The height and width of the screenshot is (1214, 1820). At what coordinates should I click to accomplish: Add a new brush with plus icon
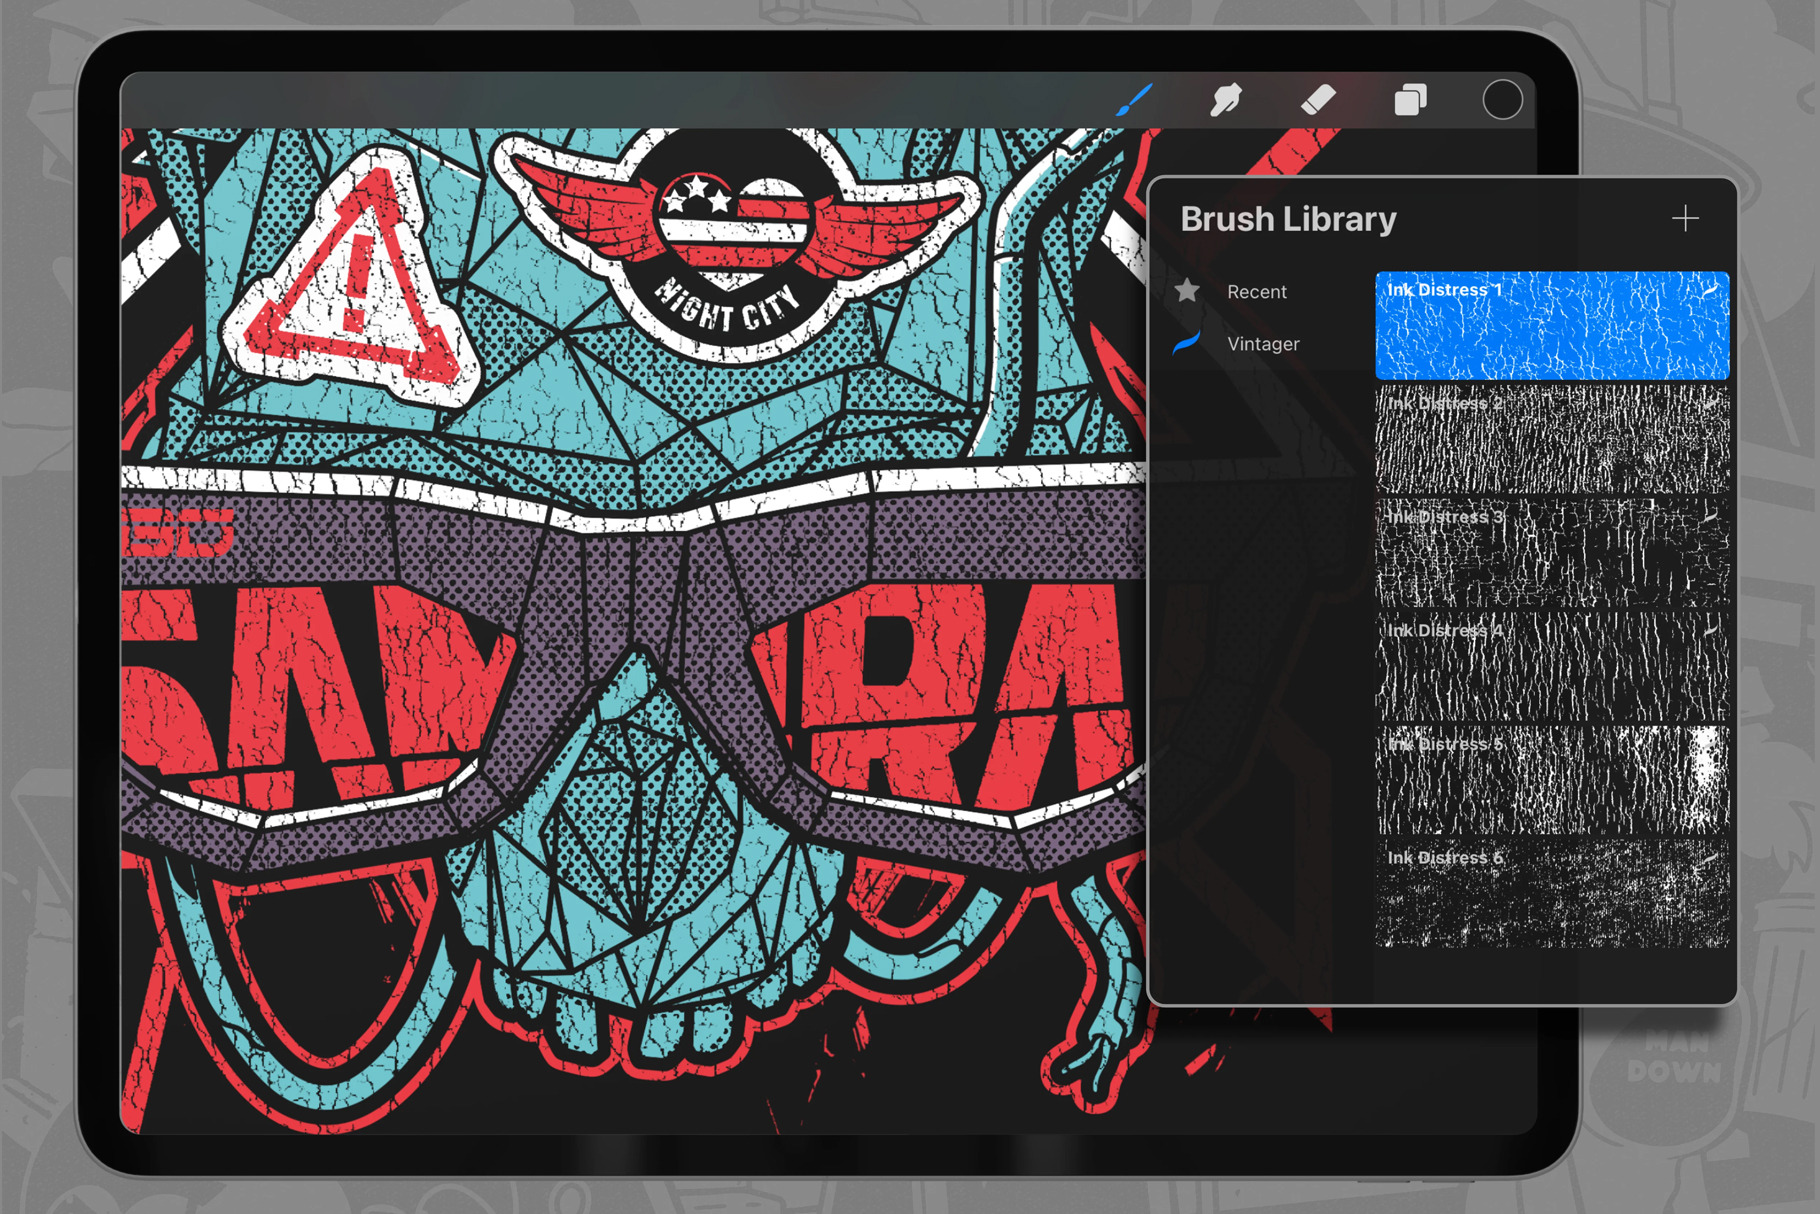1685,219
